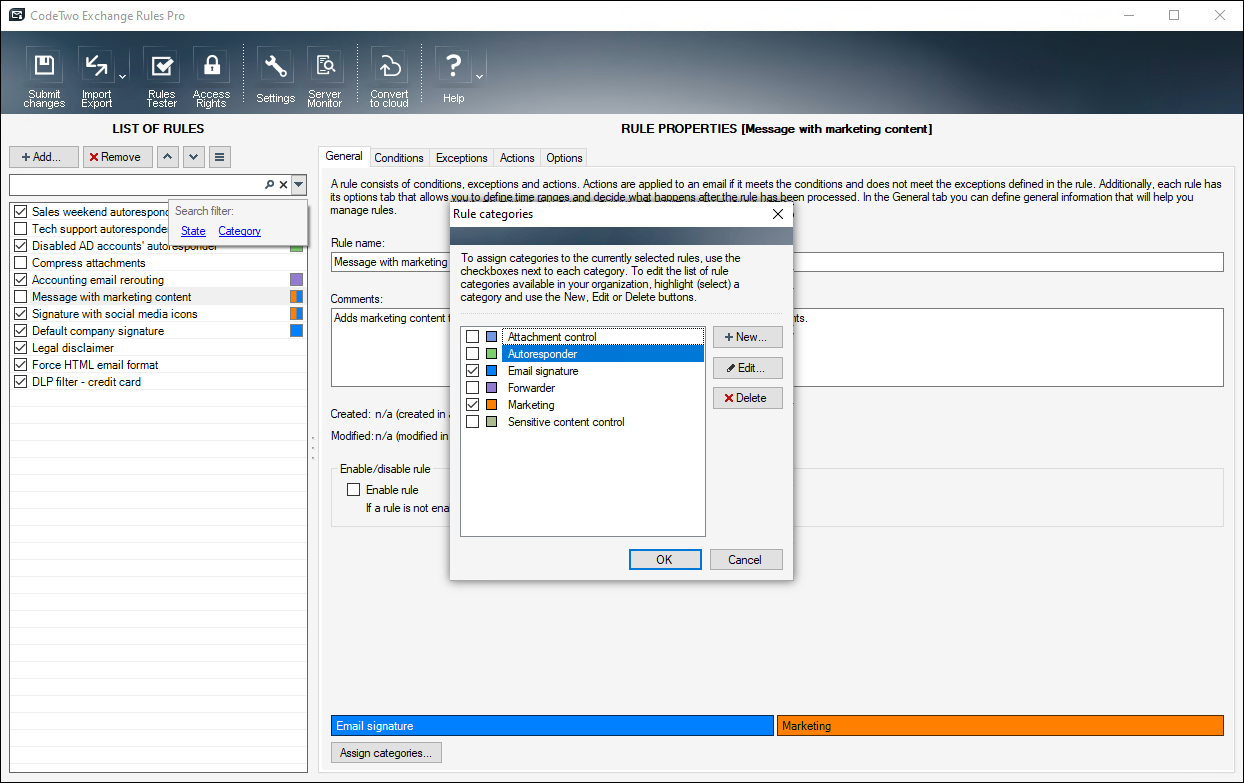Viewport: 1244px width, 783px height.
Task: Toggle the Sales weekend autoresponder rule checkbox
Action: click(20, 212)
